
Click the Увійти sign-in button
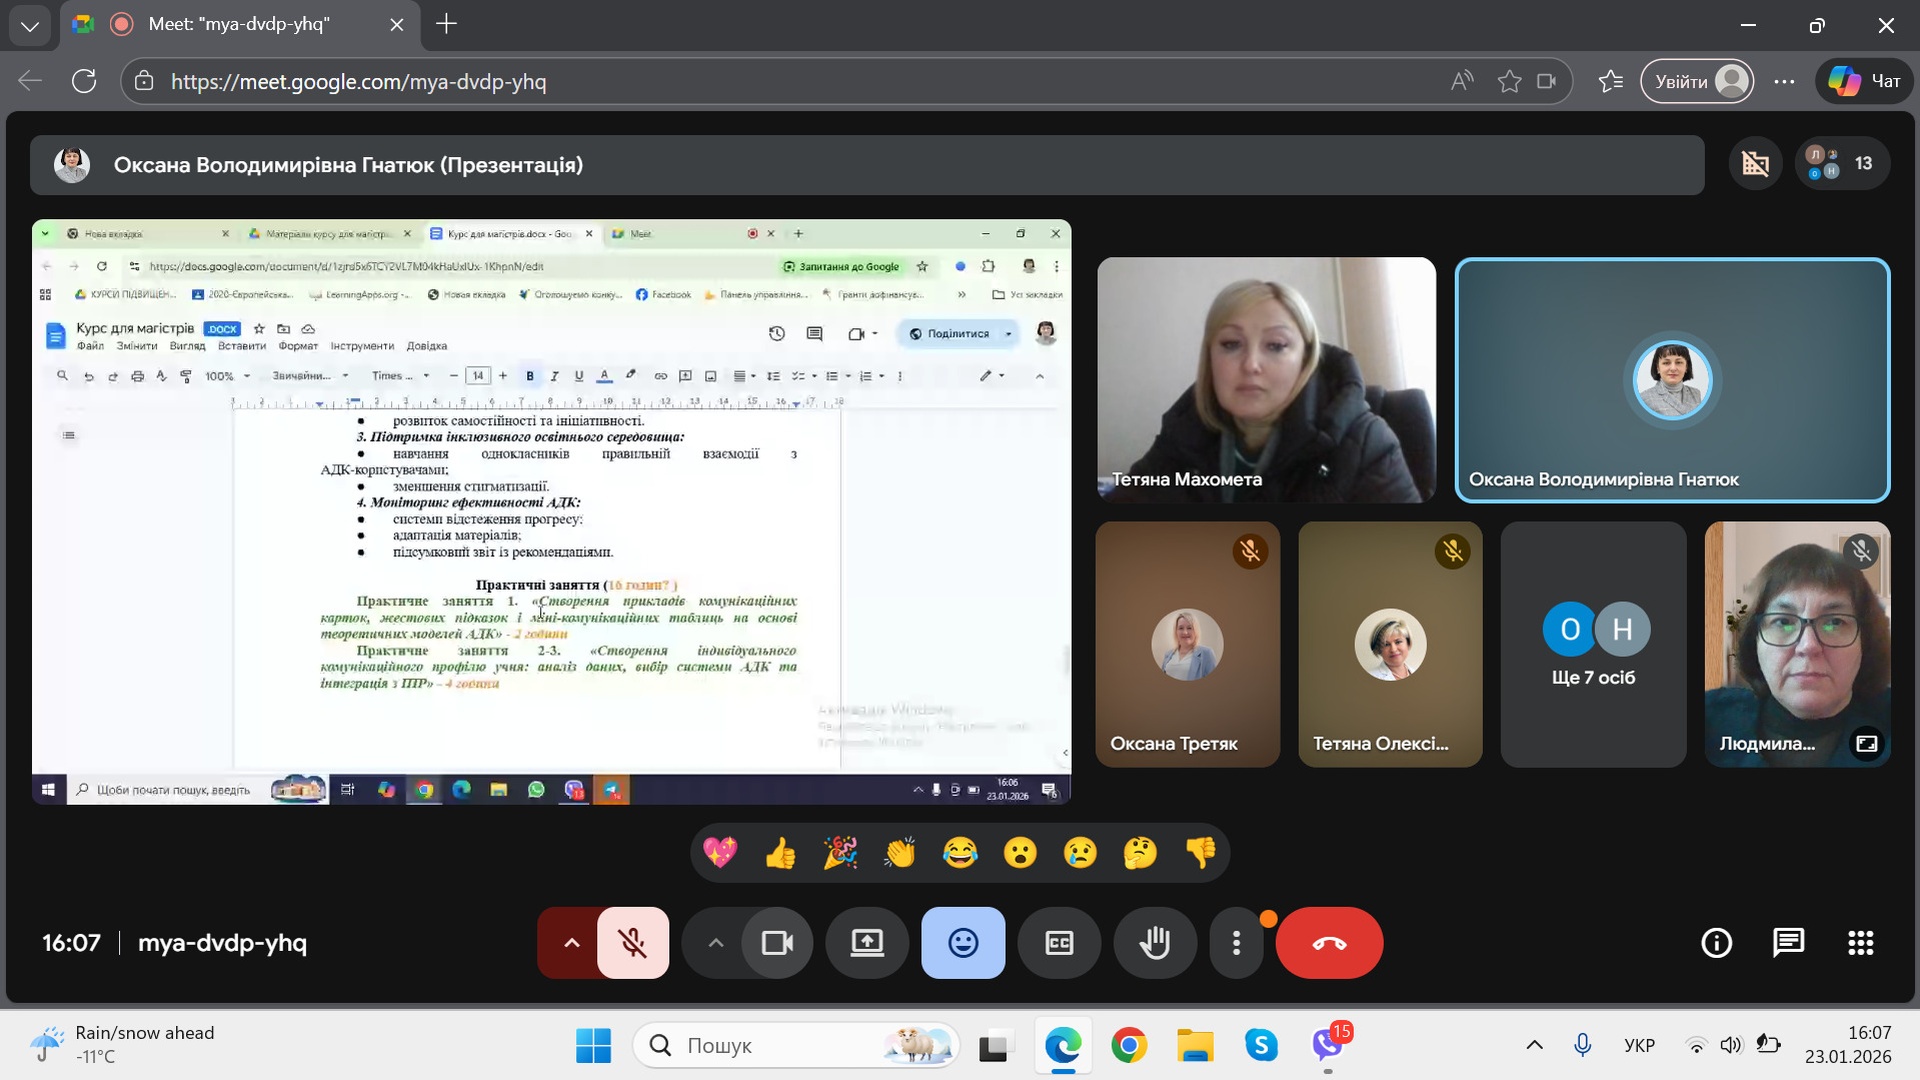[1697, 82]
